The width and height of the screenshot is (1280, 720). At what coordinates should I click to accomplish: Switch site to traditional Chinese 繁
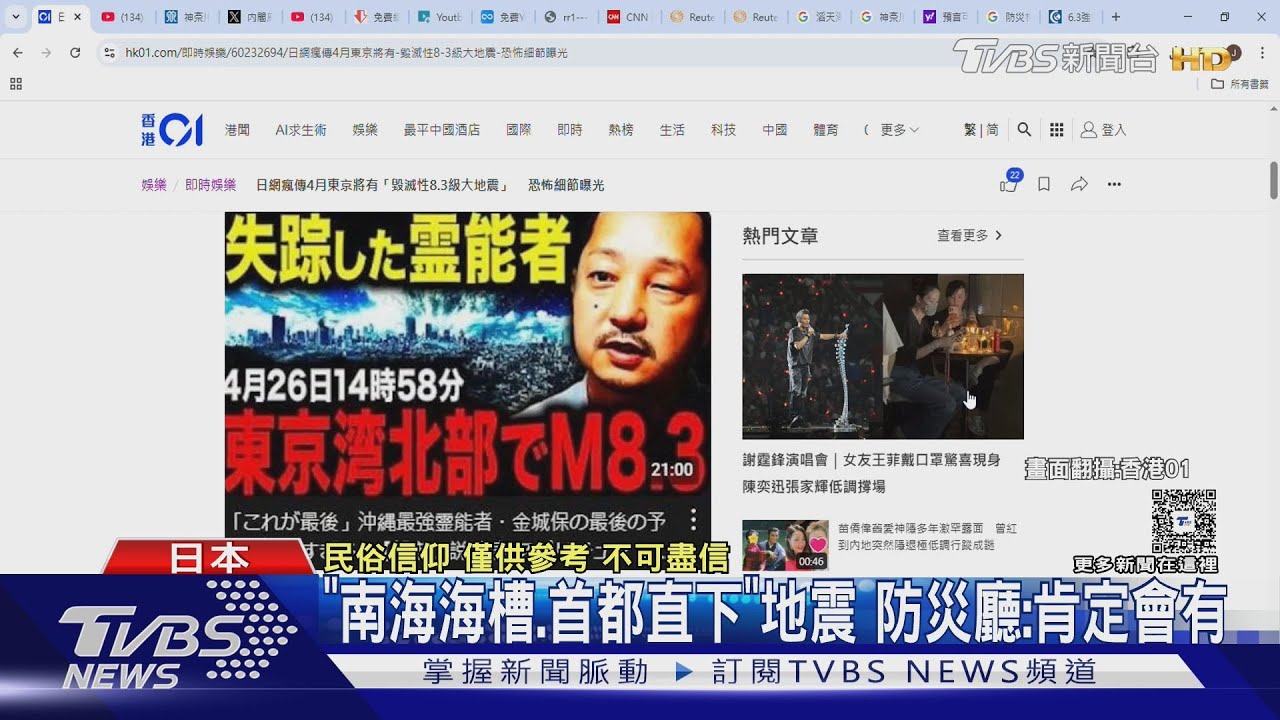coord(969,130)
